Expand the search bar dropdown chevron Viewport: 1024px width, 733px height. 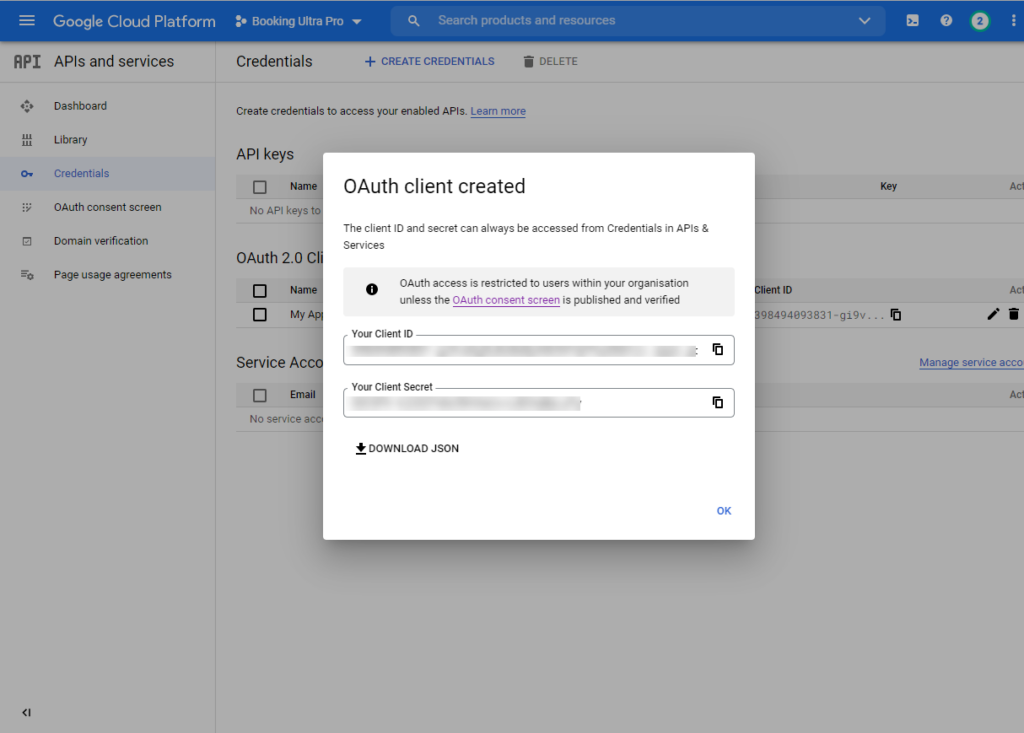(864, 21)
